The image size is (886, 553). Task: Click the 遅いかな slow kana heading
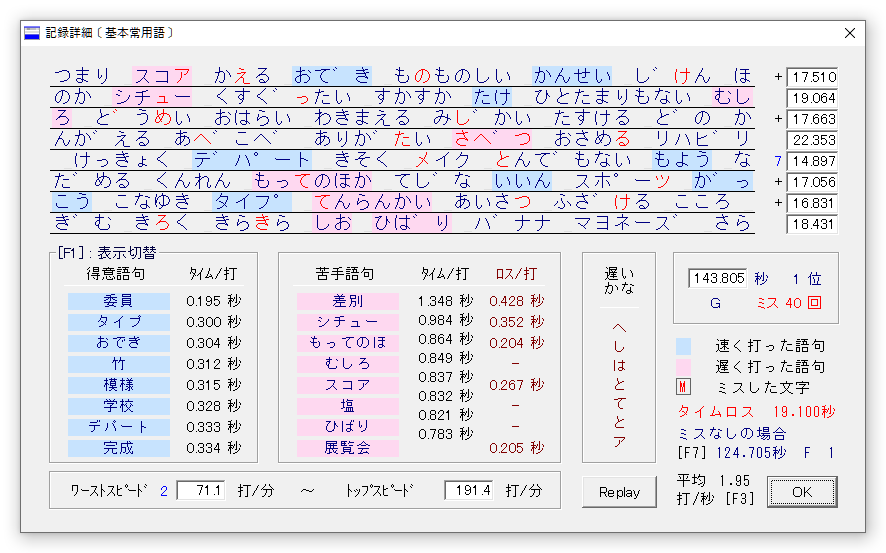pos(619,281)
